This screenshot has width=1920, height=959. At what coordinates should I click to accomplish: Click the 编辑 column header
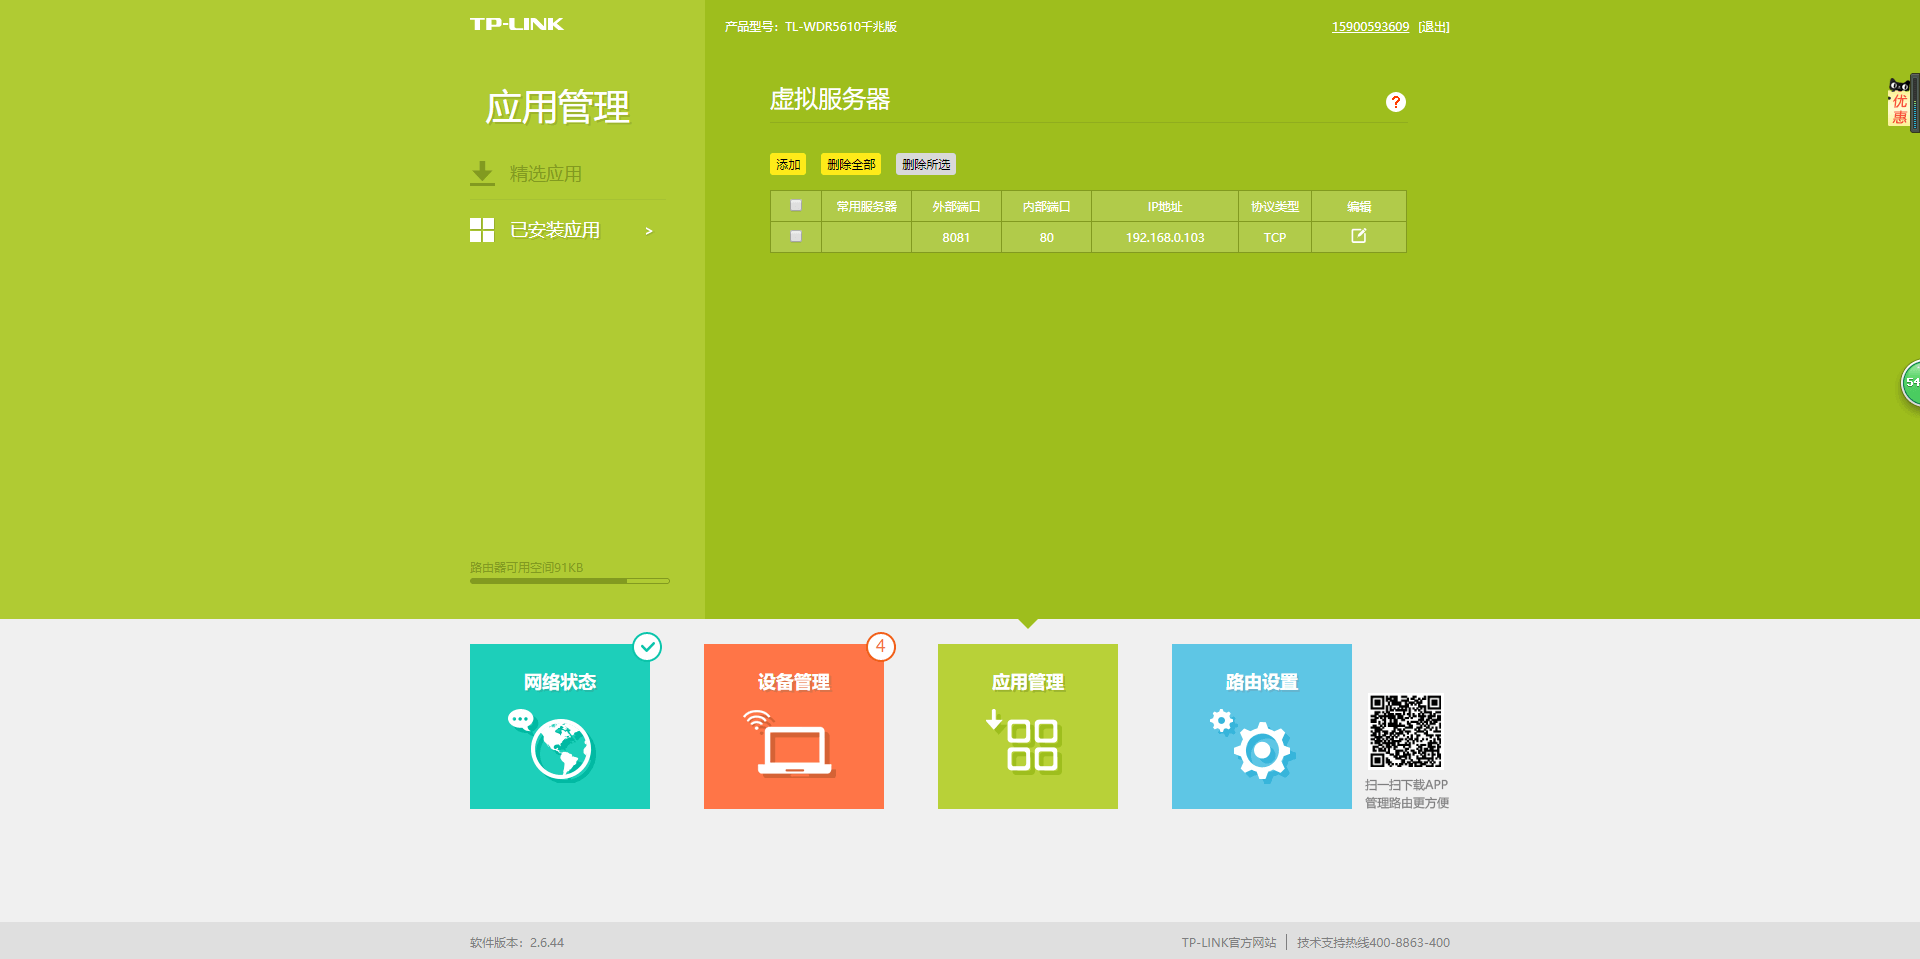(1359, 206)
